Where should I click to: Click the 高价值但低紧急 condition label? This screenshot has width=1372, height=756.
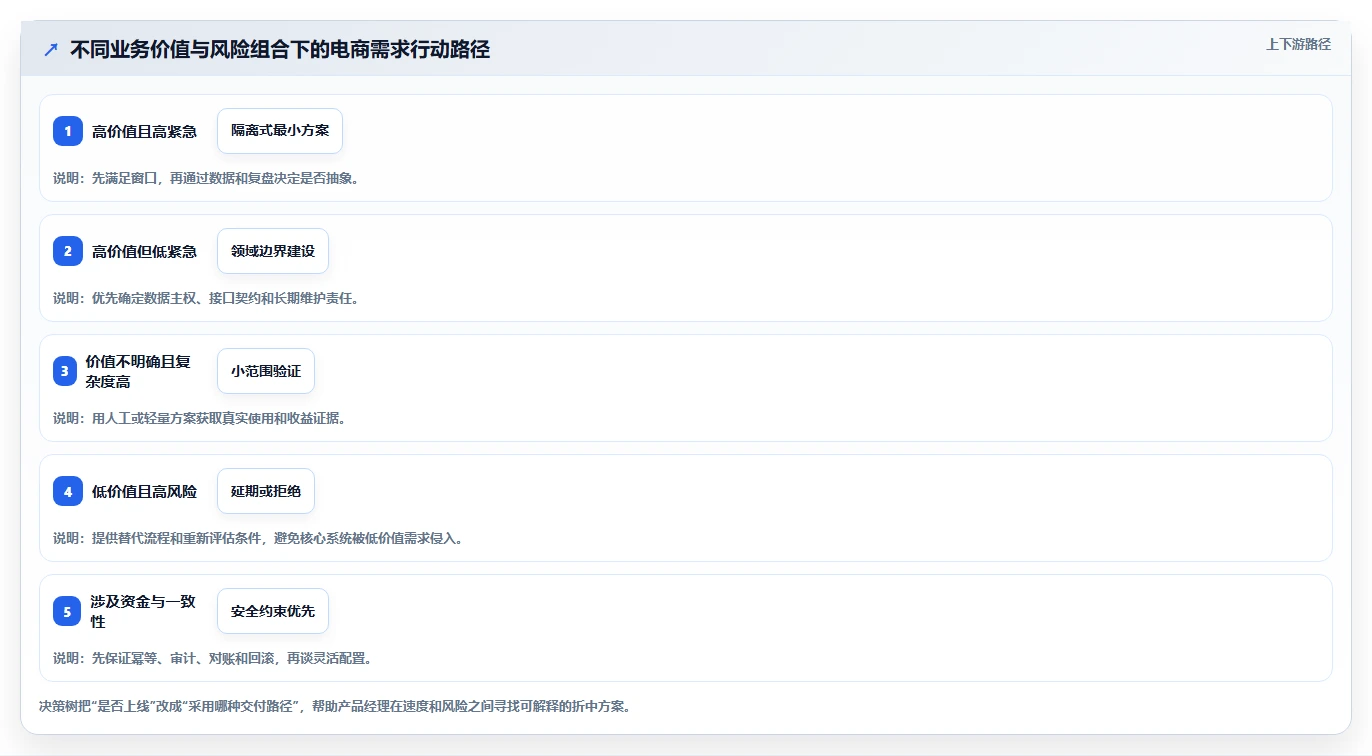[x=144, y=251]
